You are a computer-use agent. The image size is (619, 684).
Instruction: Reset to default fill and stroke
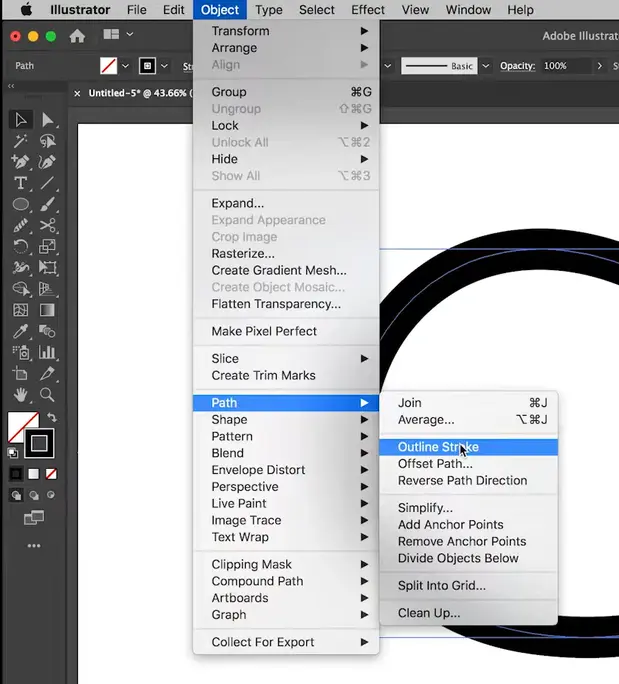(13, 452)
